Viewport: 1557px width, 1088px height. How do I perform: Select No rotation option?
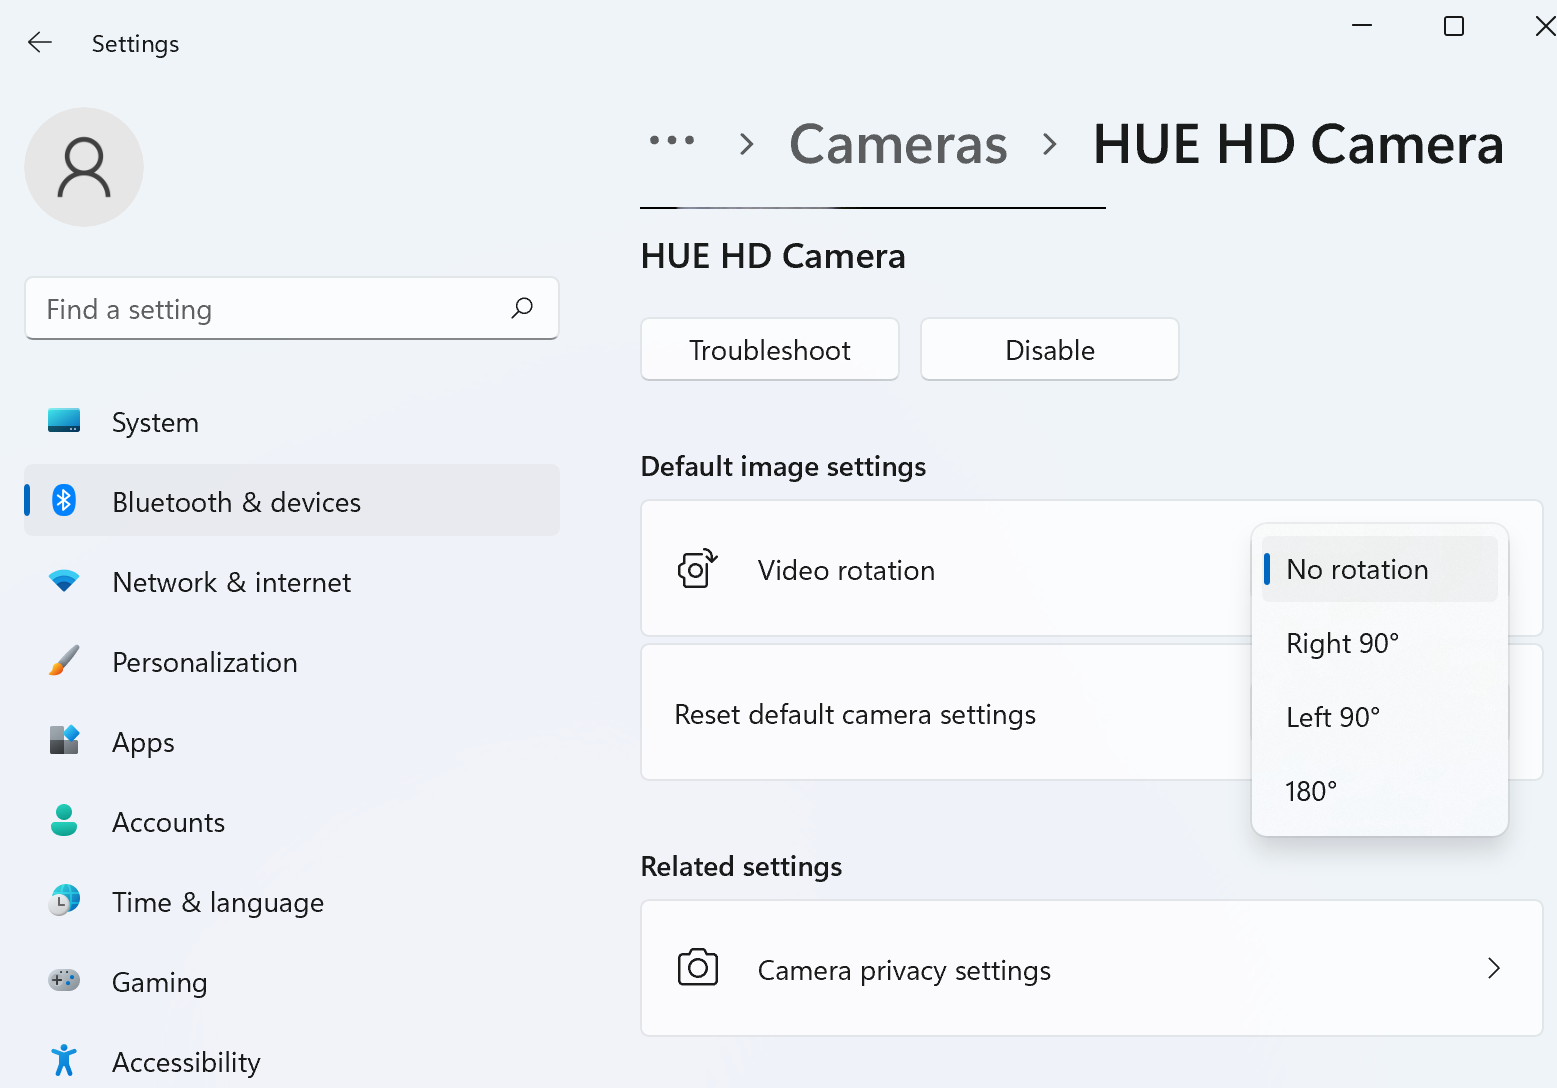tap(1380, 569)
